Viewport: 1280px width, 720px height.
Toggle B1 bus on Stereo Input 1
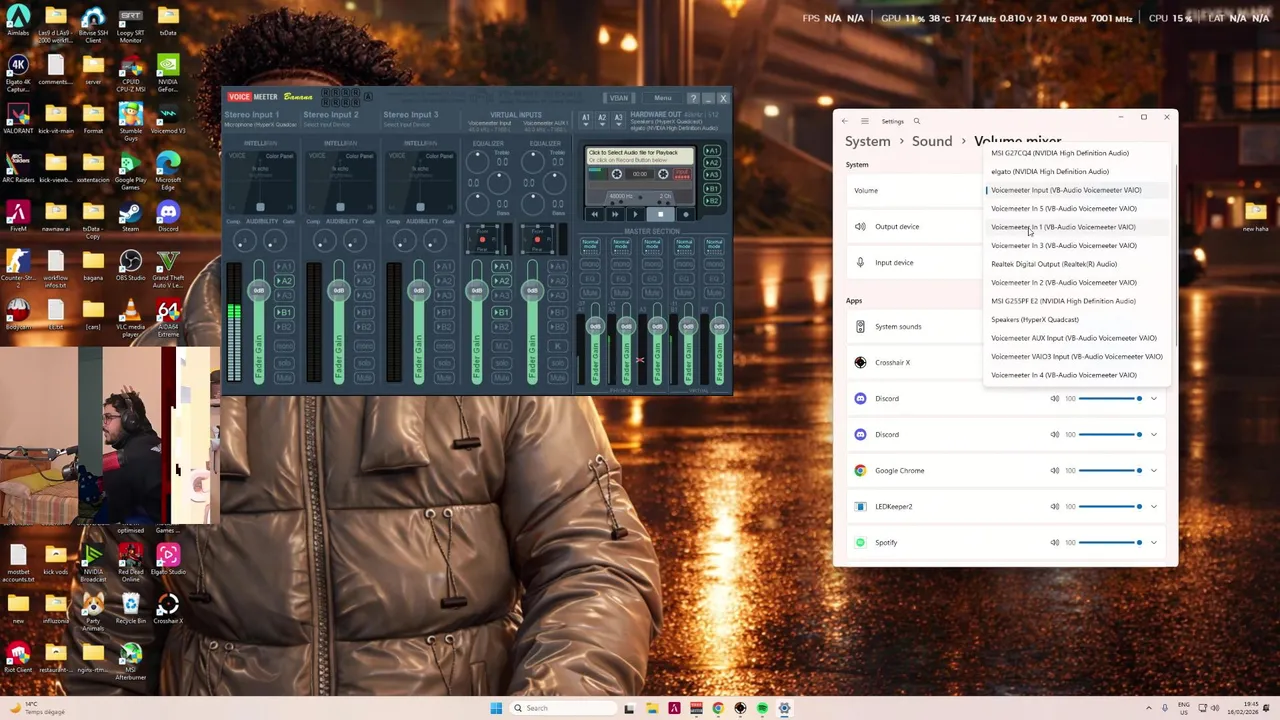[x=284, y=313]
